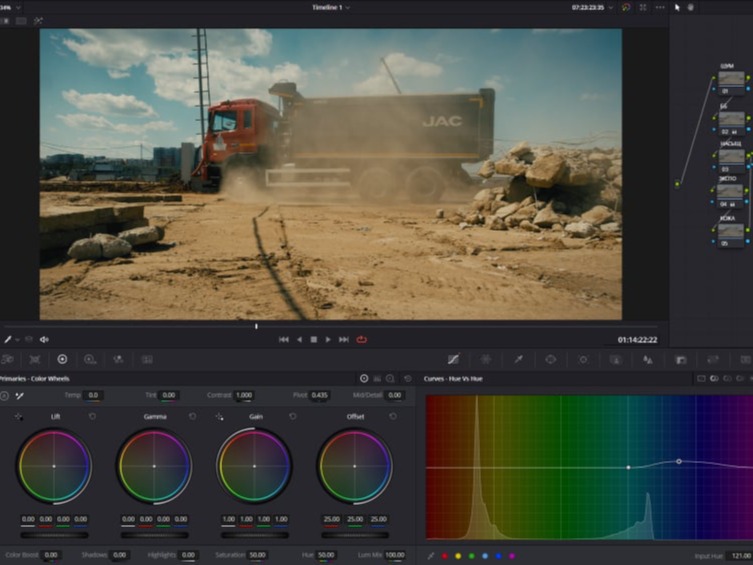The height and width of the screenshot is (565, 753).
Task: Click the Pivot value field
Action: pyautogui.click(x=319, y=395)
